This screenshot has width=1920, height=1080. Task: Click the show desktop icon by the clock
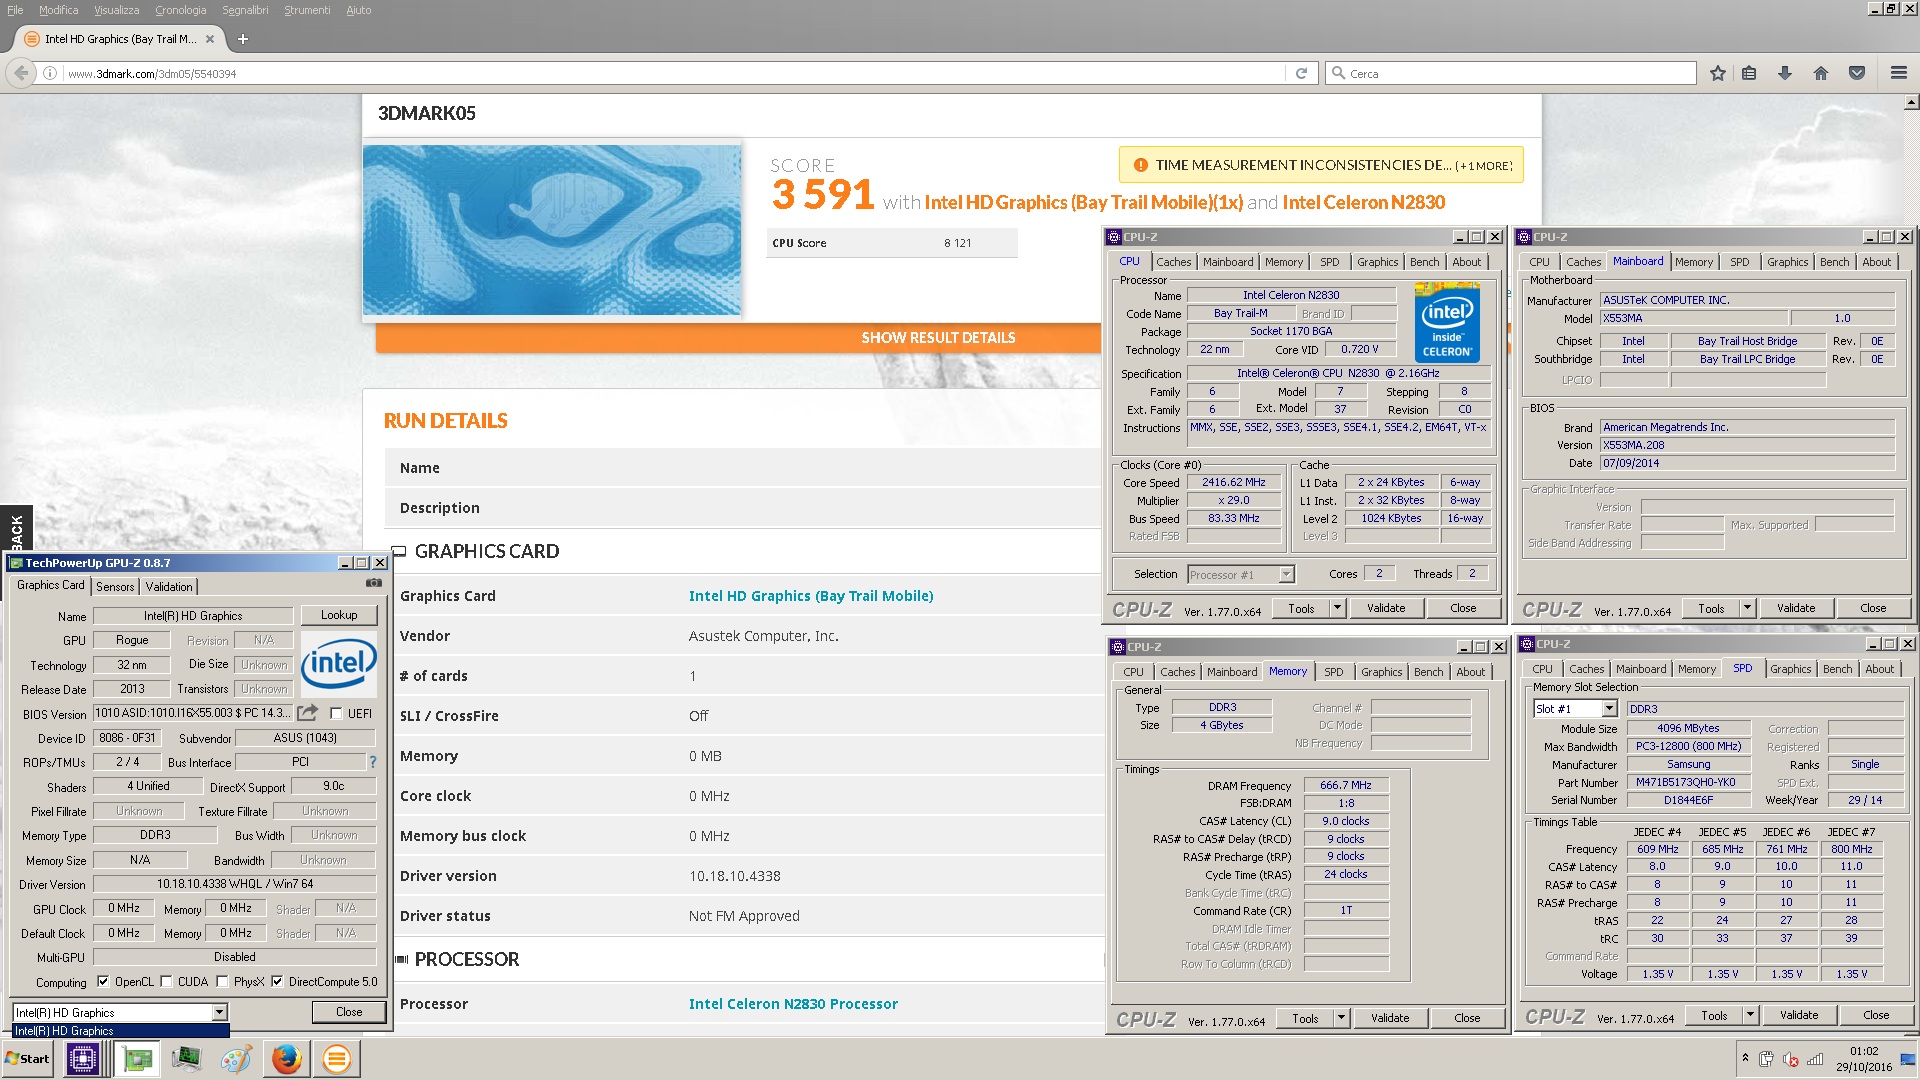point(1909,1058)
